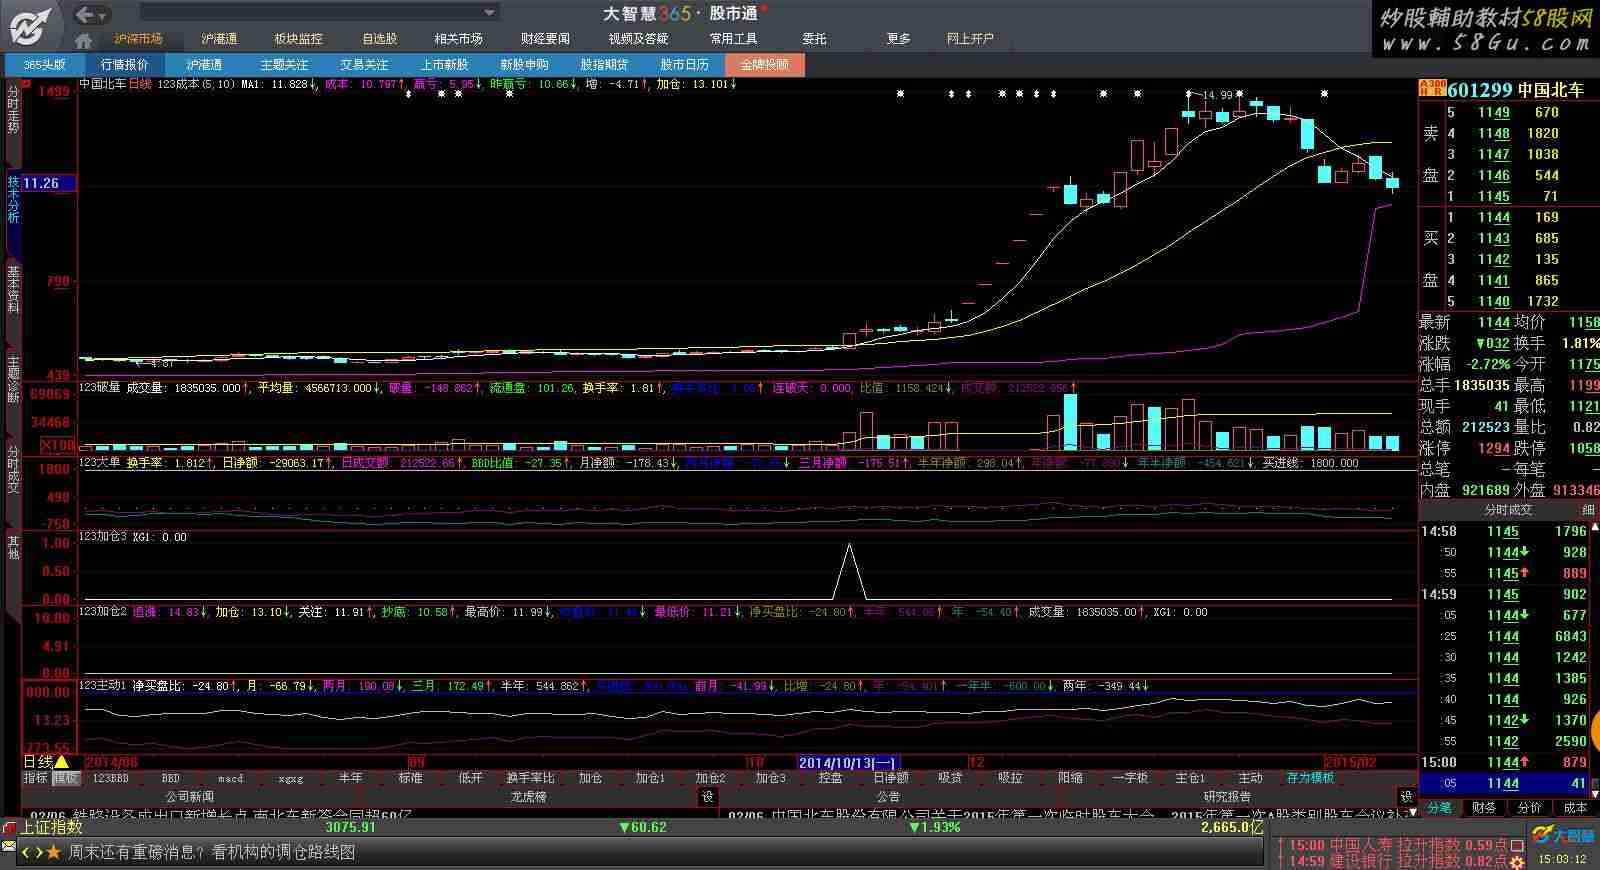The width and height of the screenshot is (1600, 870).
Task: Expand the top search combo box arrow
Action: click(x=490, y=13)
